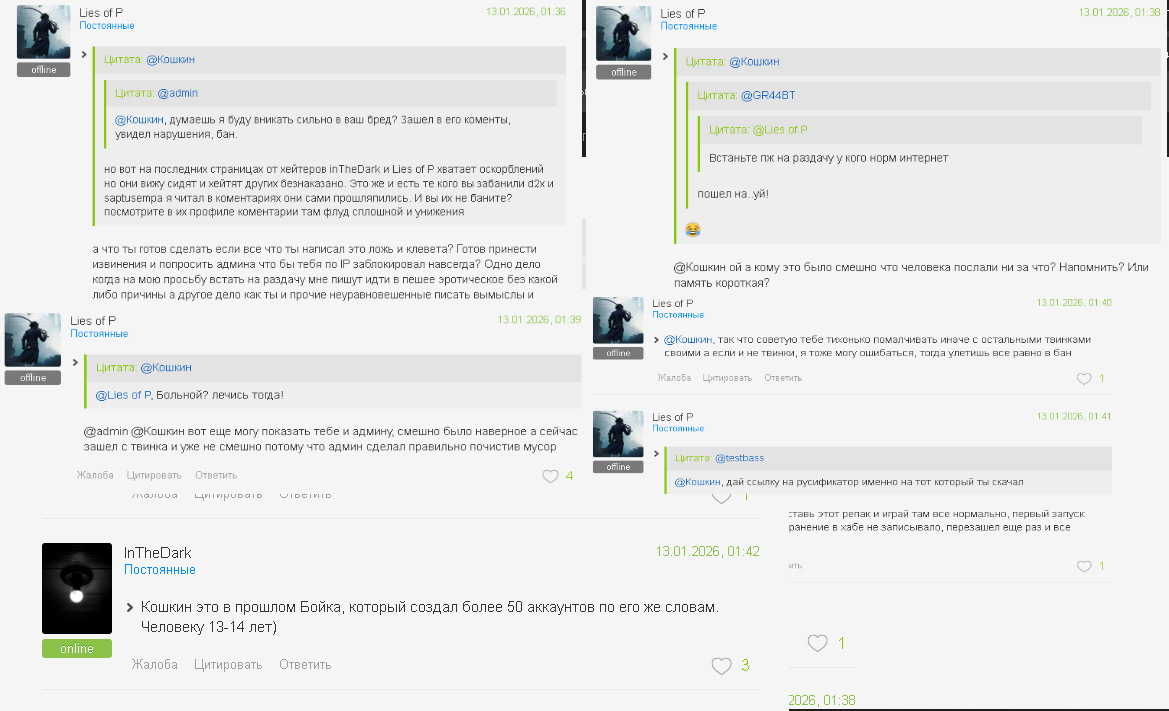Click Ответить under the 01:39 comment

216,475
